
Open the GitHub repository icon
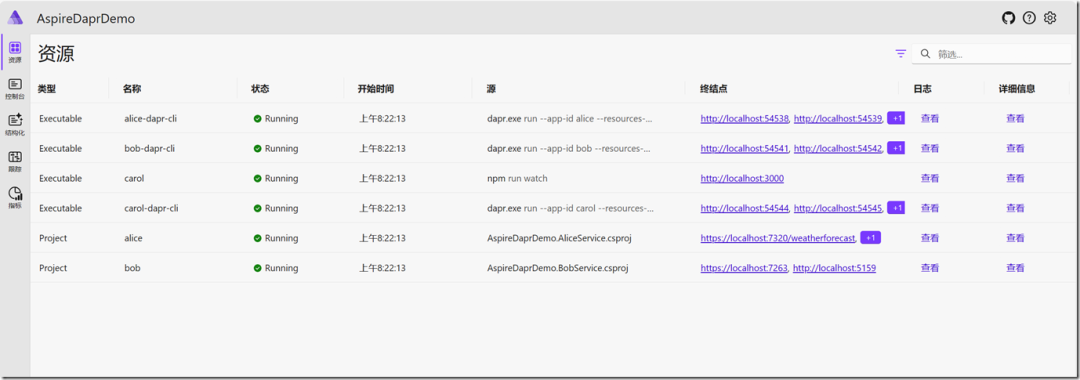pos(1008,19)
